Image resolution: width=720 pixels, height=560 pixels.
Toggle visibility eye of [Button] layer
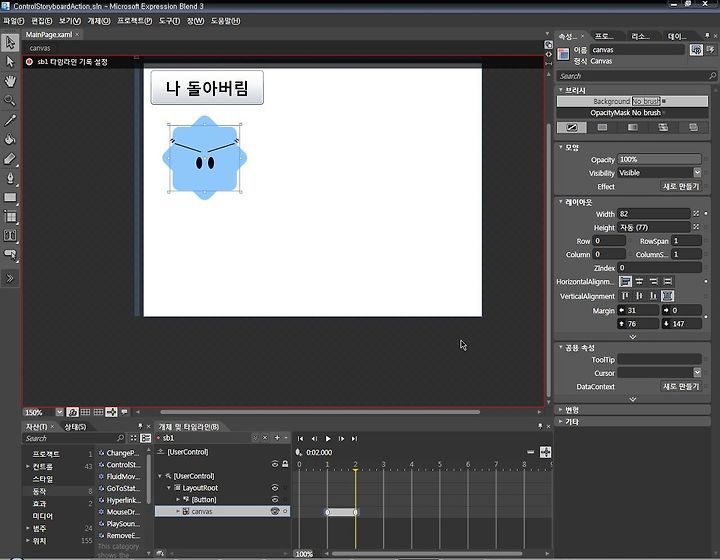275,499
